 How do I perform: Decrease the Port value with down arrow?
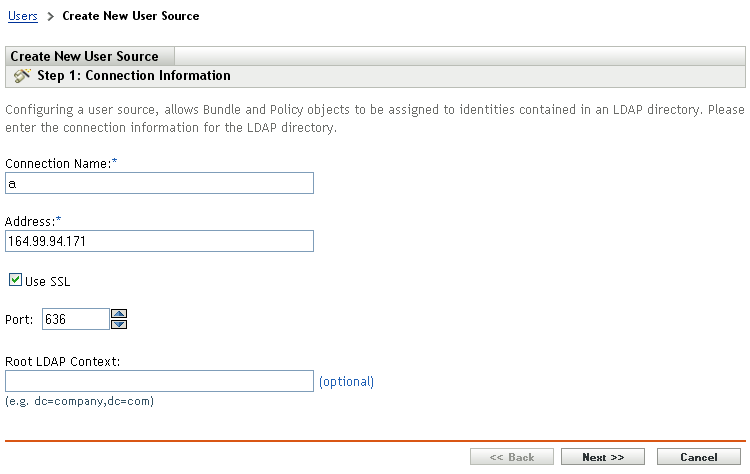pyautogui.click(x=119, y=324)
